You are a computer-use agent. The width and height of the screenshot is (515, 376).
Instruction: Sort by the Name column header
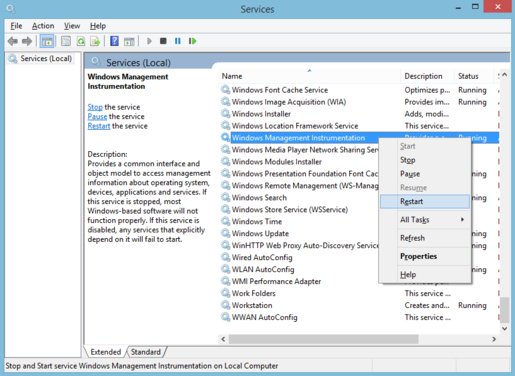310,76
